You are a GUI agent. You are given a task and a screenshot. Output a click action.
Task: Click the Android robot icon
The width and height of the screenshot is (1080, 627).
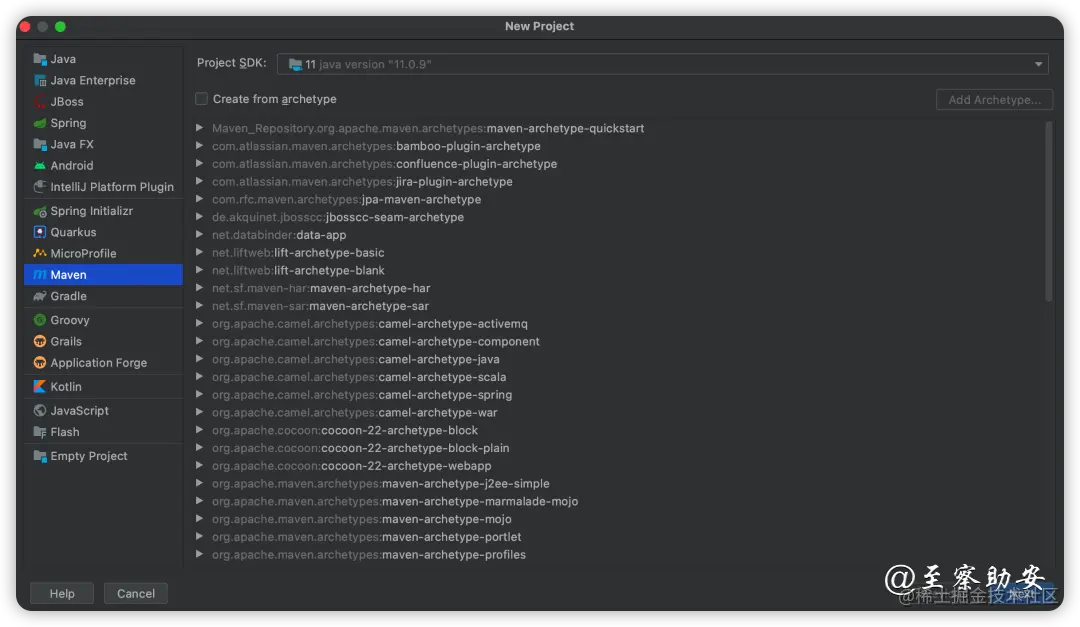tap(40, 166)
